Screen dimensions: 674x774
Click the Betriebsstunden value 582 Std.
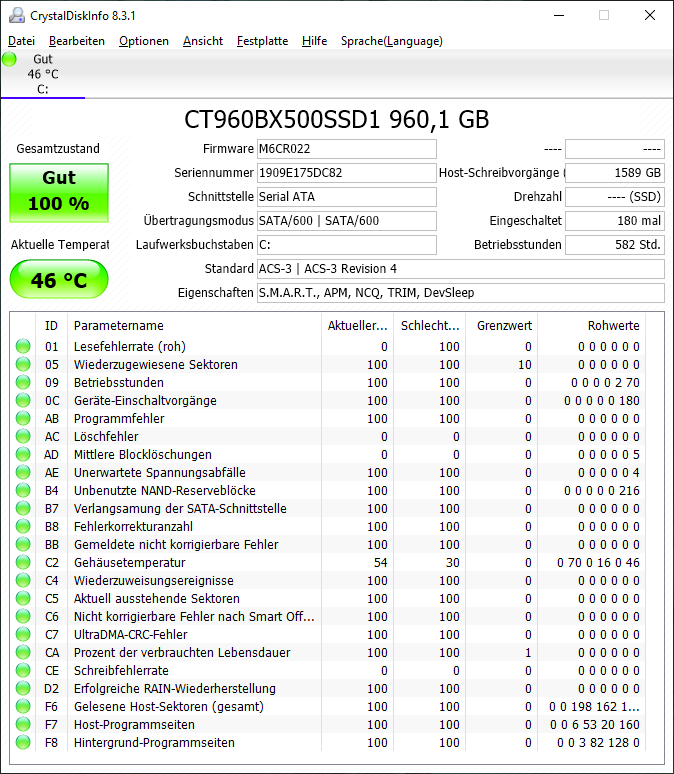(x=615, y=245)
